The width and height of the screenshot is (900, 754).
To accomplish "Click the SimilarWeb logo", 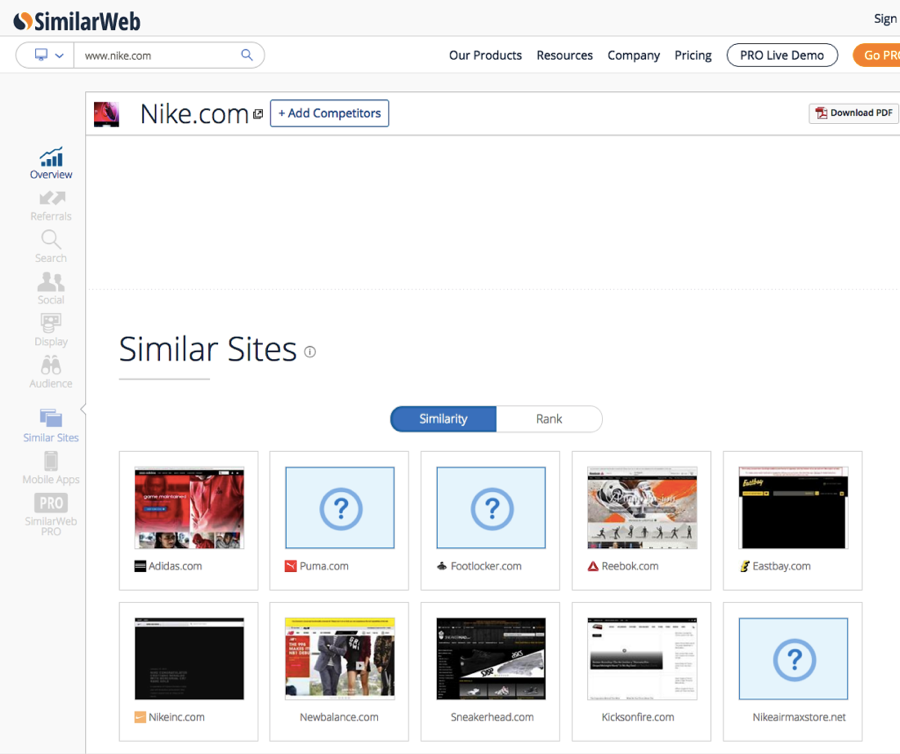I will pyautogui.click(x=77, y=21).
